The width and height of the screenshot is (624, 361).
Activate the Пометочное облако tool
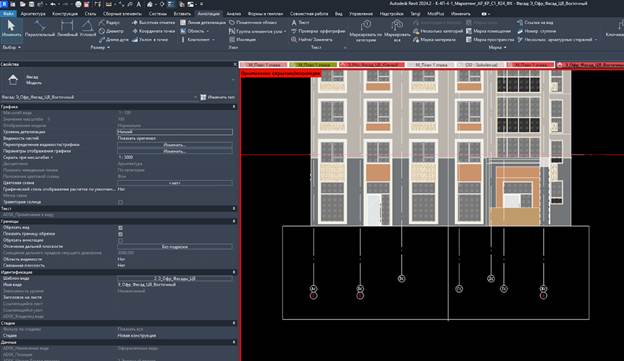click(253, 23)
